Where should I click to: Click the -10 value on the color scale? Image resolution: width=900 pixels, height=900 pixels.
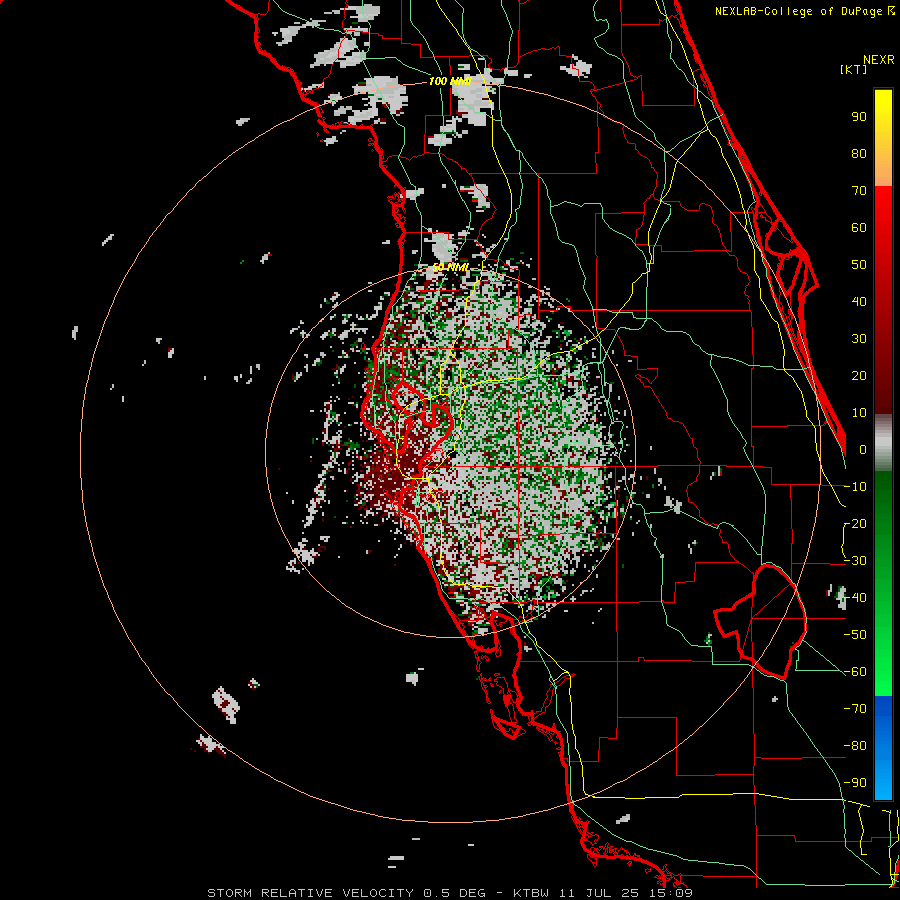(x=855, y=487)
